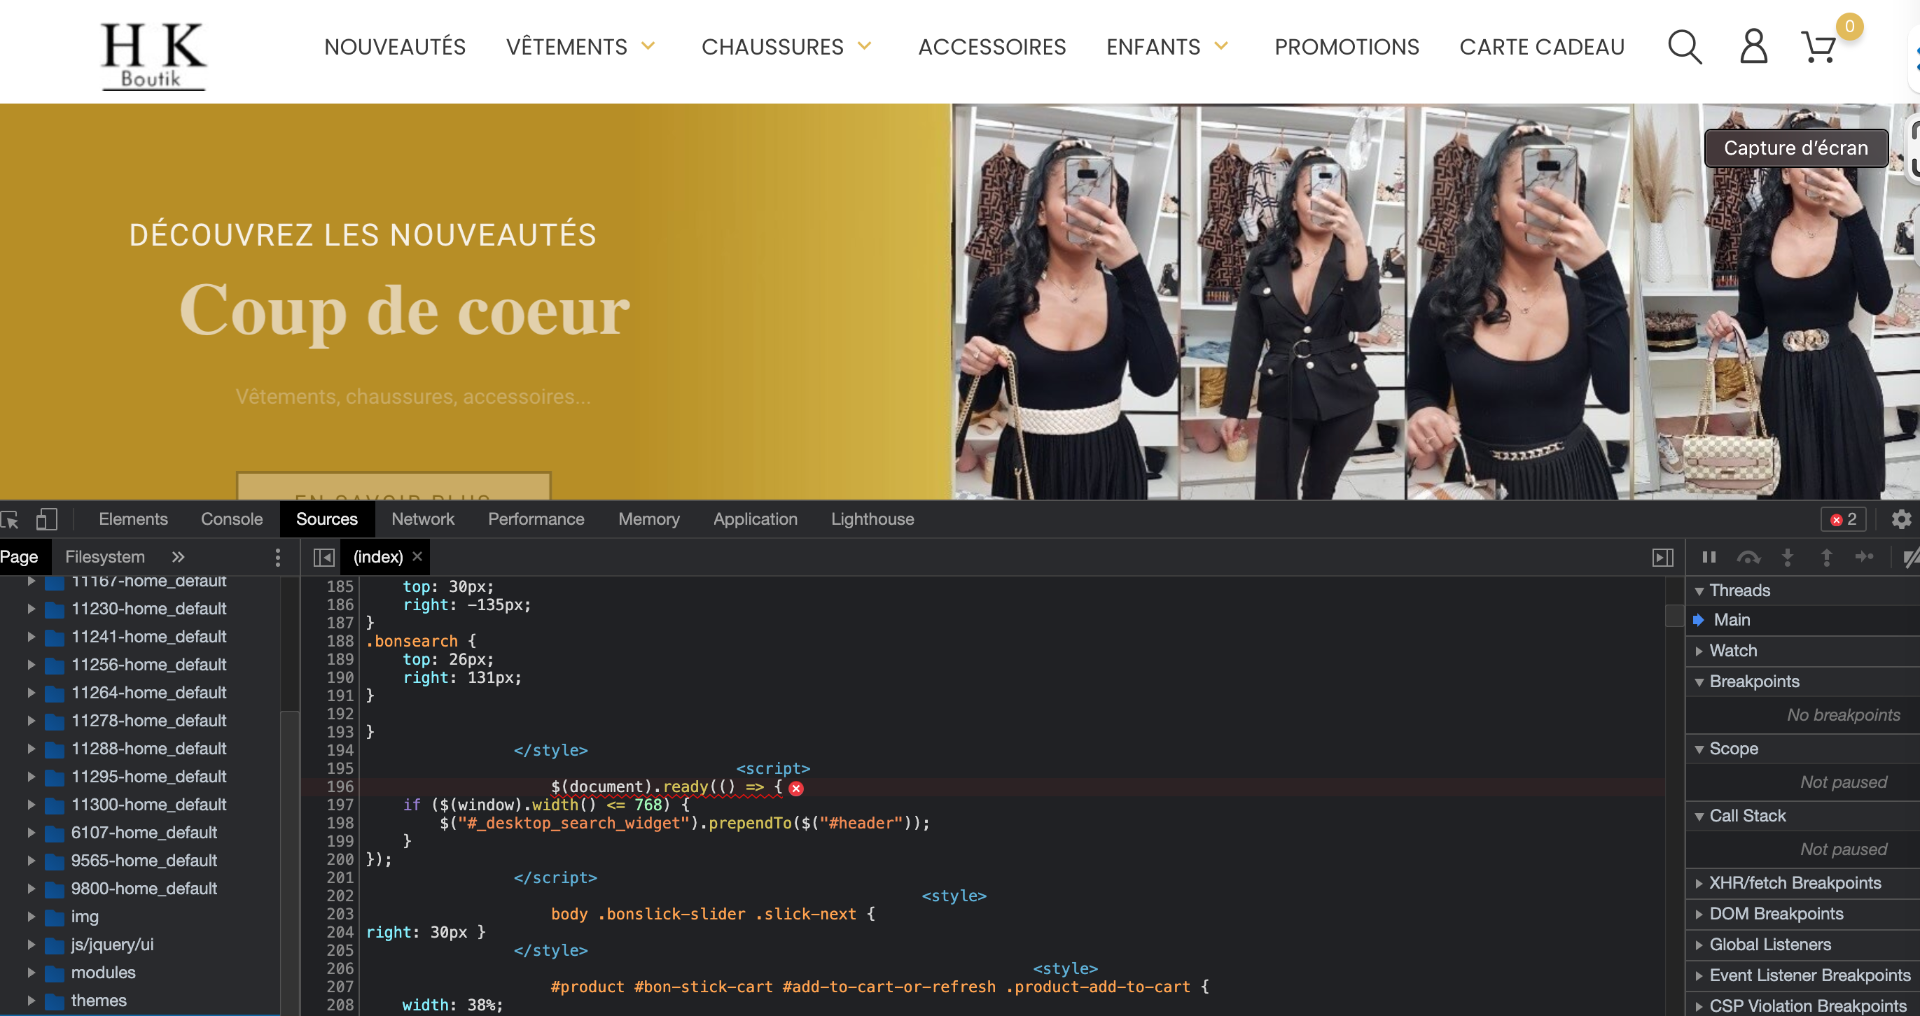This screenshot has width=1920, height=1016.
Task: Click the folder icon of 11230-home_default
Action: pos(55,609)
